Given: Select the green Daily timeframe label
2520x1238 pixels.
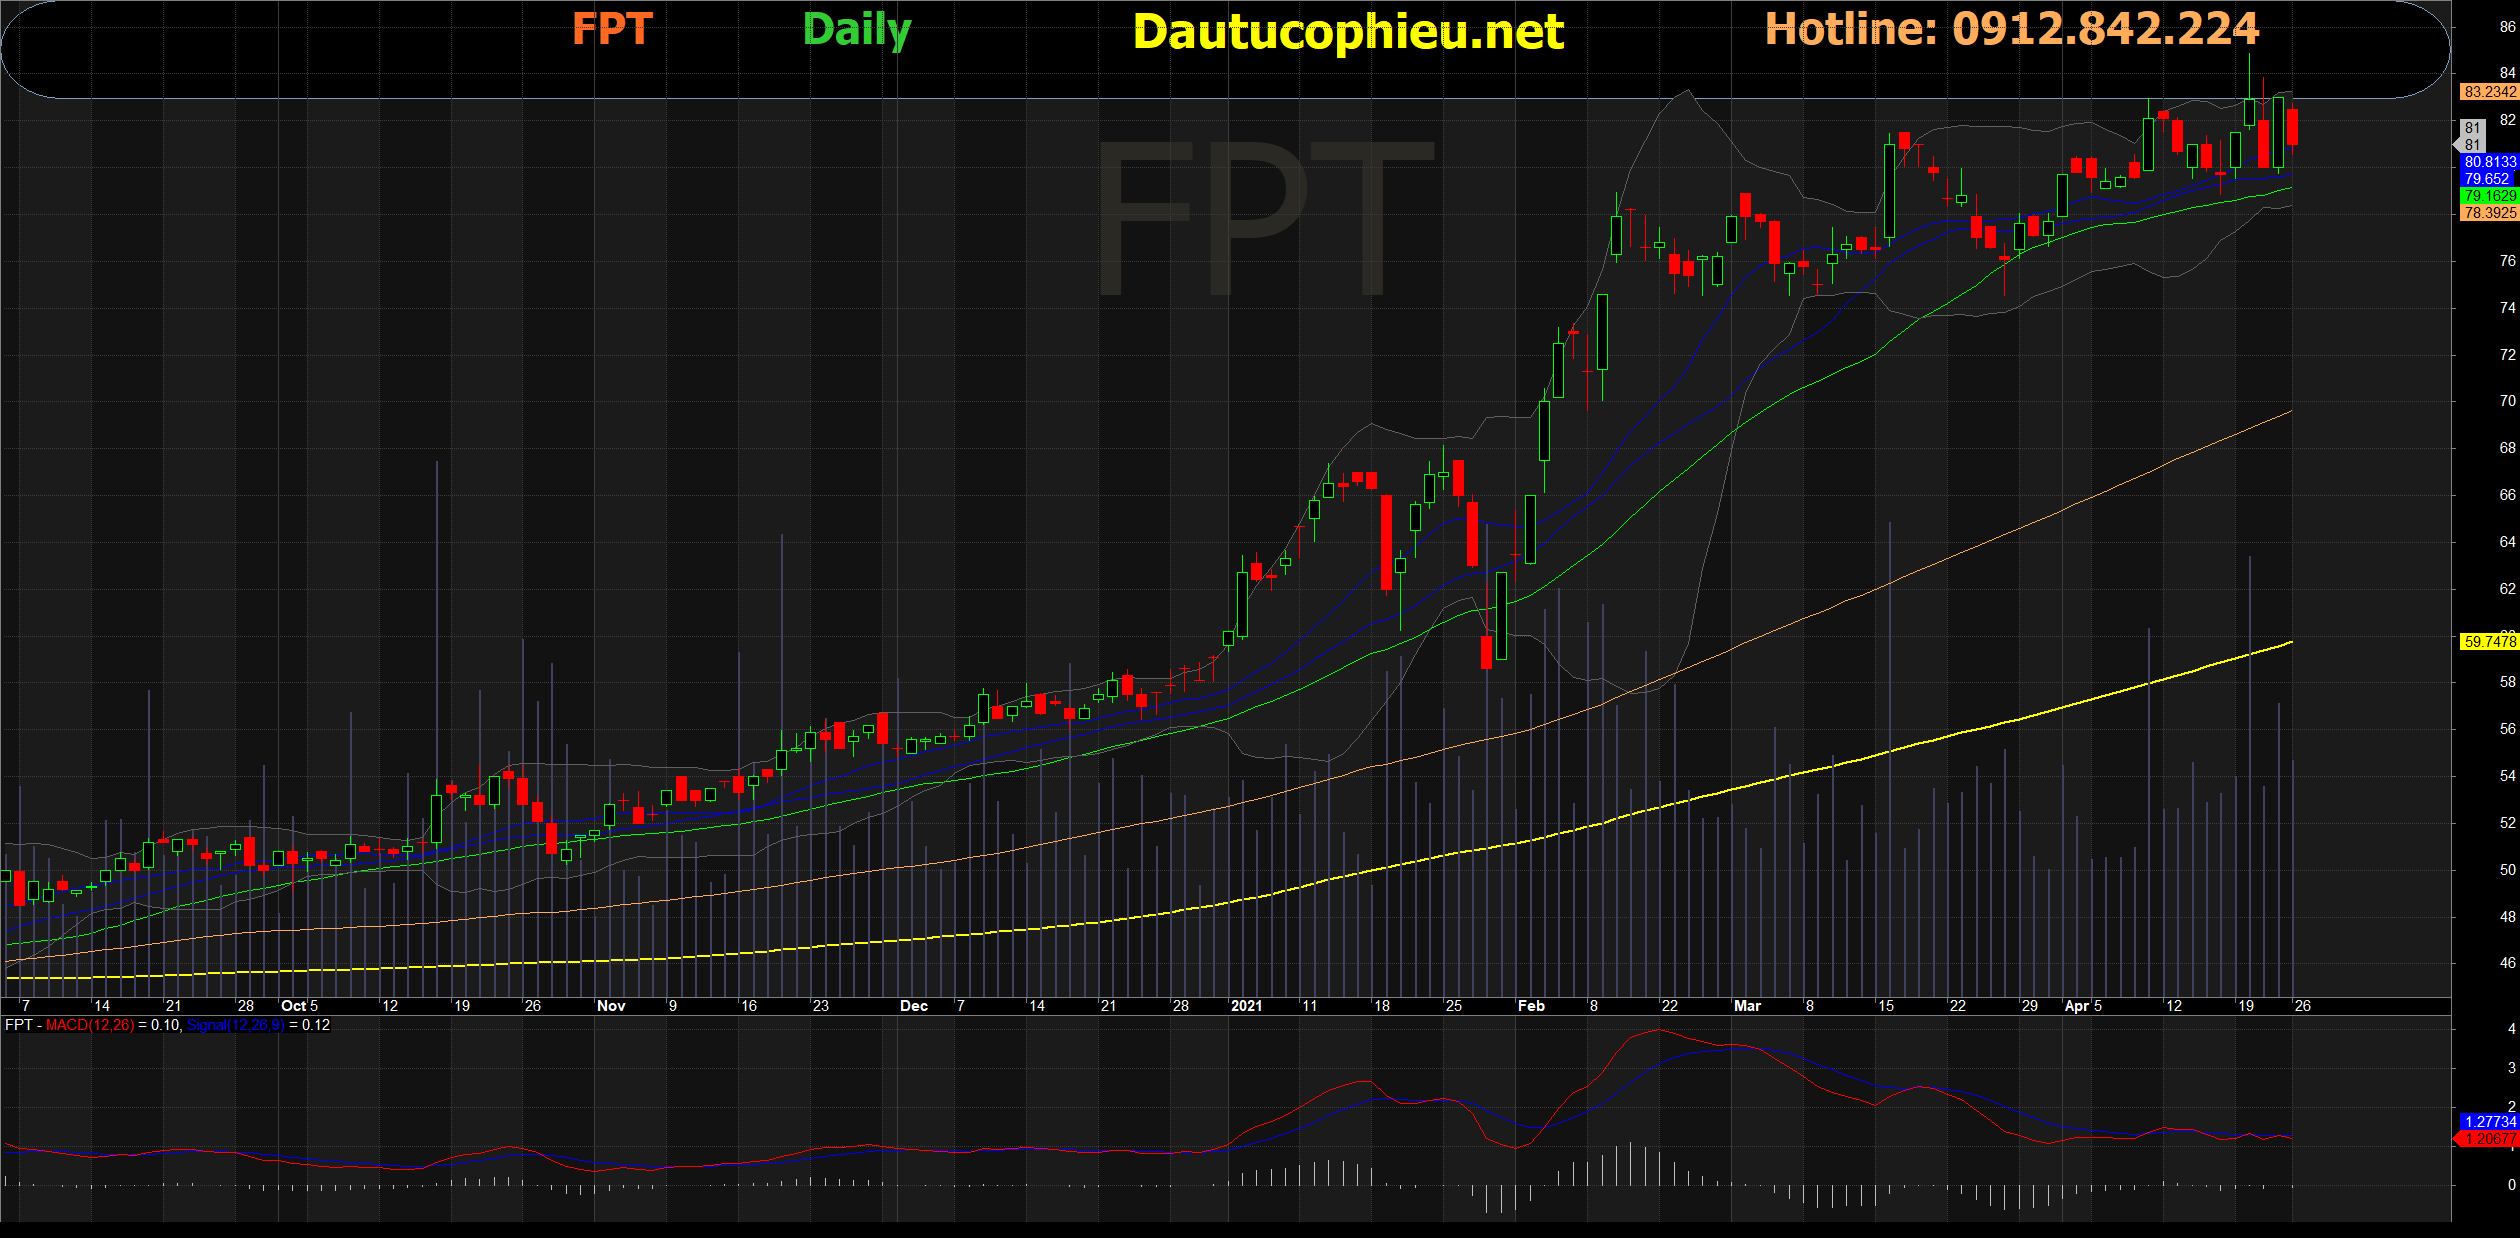Looking at the screenshot, I should (x=857, y=30).
